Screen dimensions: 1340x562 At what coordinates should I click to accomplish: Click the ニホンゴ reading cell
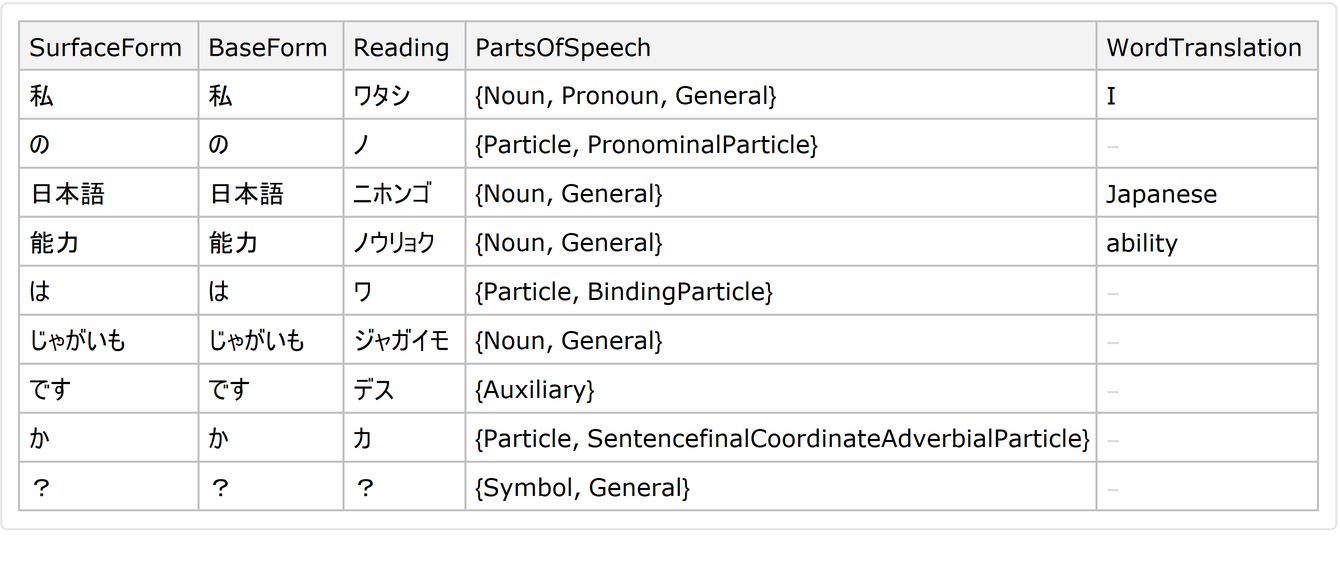click(x=392, y=194)
